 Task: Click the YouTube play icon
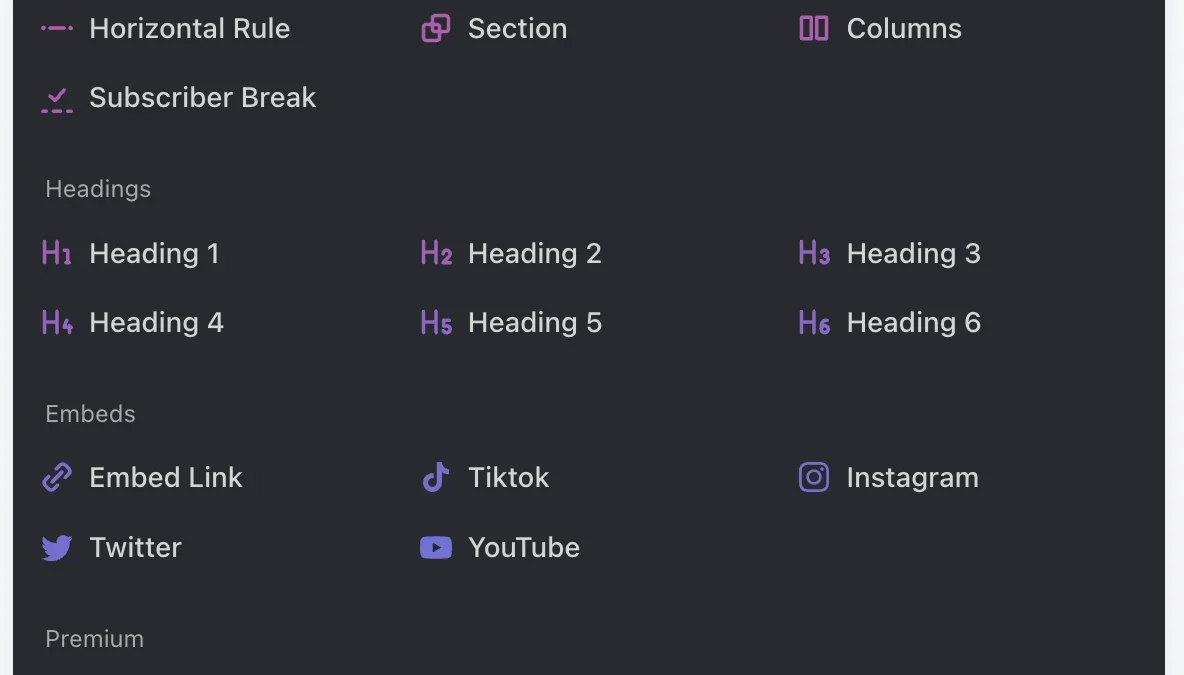(x=436, y=547)
